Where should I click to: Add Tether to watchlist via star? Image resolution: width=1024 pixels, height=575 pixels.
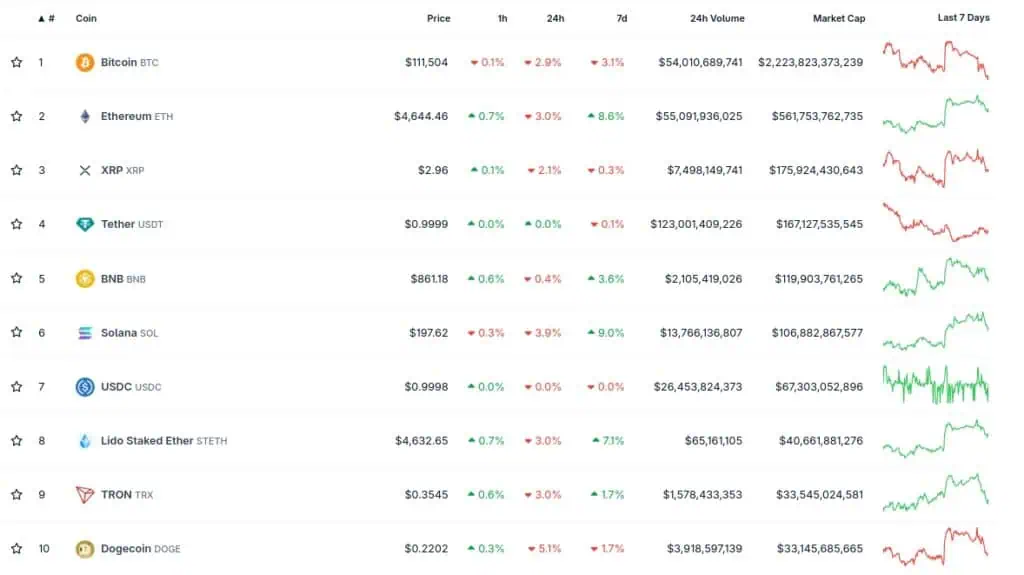pyautogui.click(x=16, y=224)
